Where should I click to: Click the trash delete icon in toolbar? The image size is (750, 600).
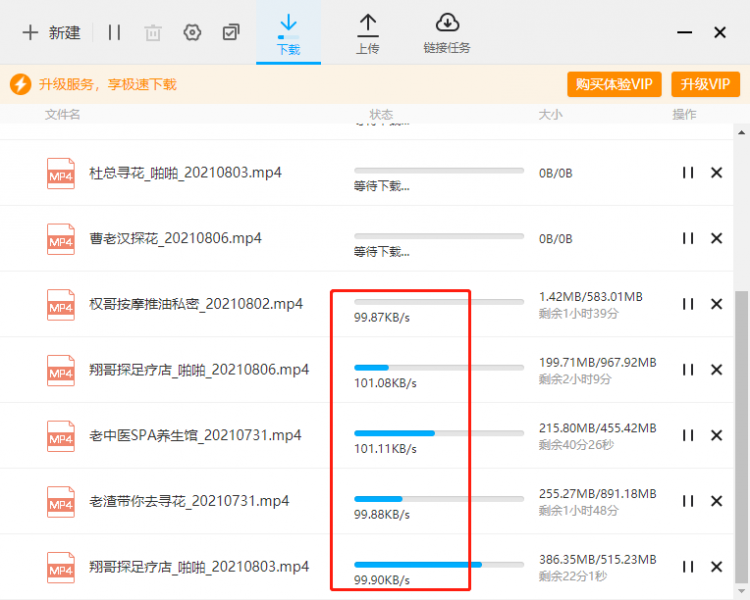pyautogui.click(x=153, y=32)
